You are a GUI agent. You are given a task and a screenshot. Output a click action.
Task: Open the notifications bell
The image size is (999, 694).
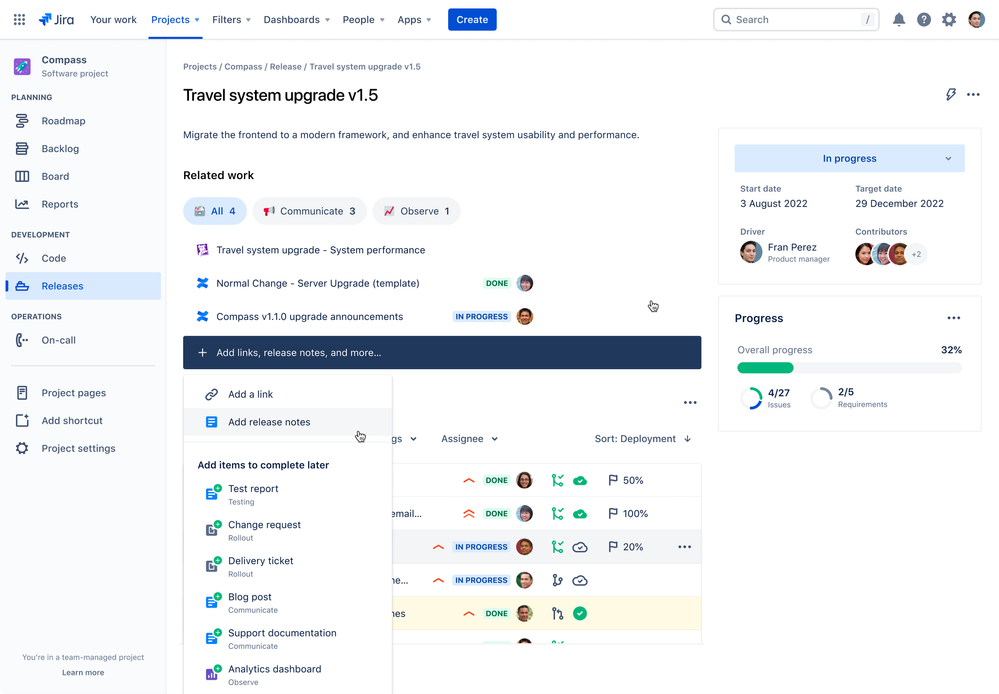(x=898, y=20)
